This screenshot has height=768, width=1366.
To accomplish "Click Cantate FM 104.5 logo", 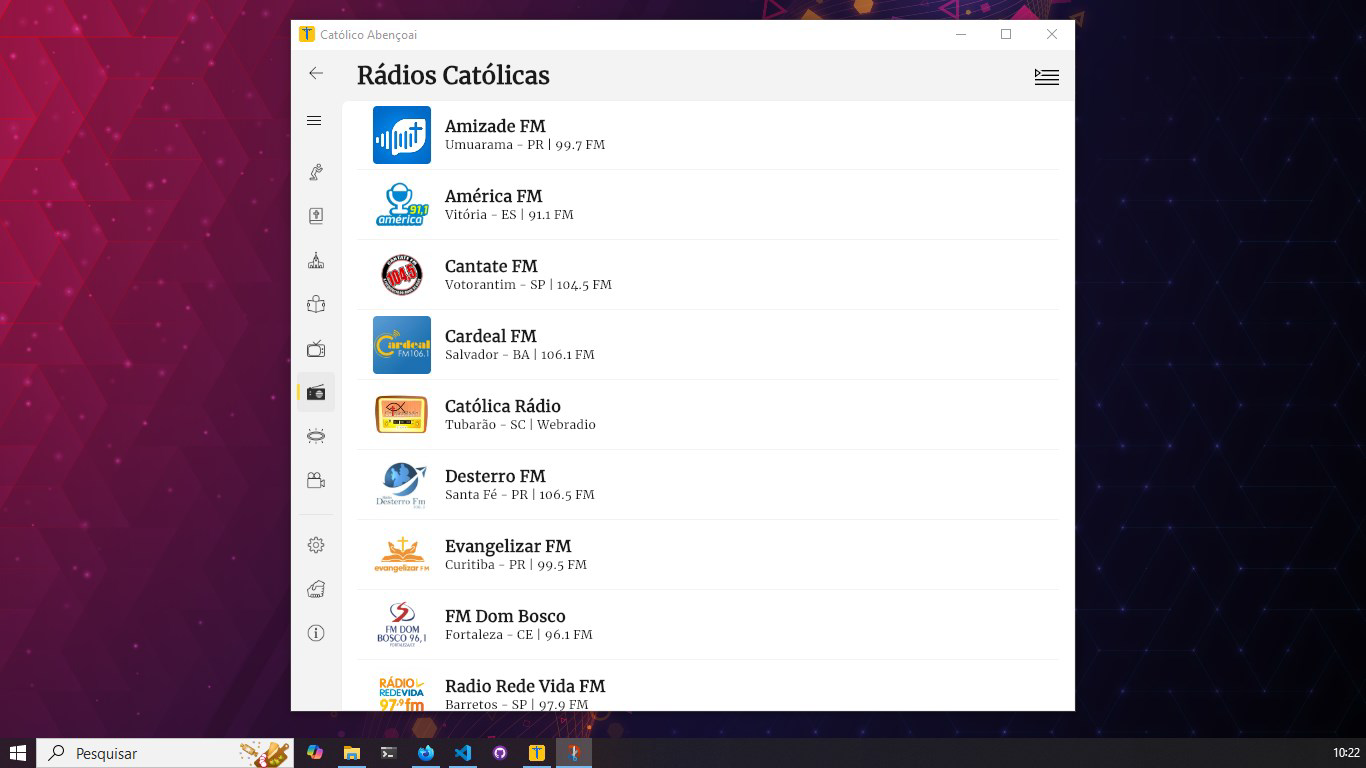I will tap(402, 275).
